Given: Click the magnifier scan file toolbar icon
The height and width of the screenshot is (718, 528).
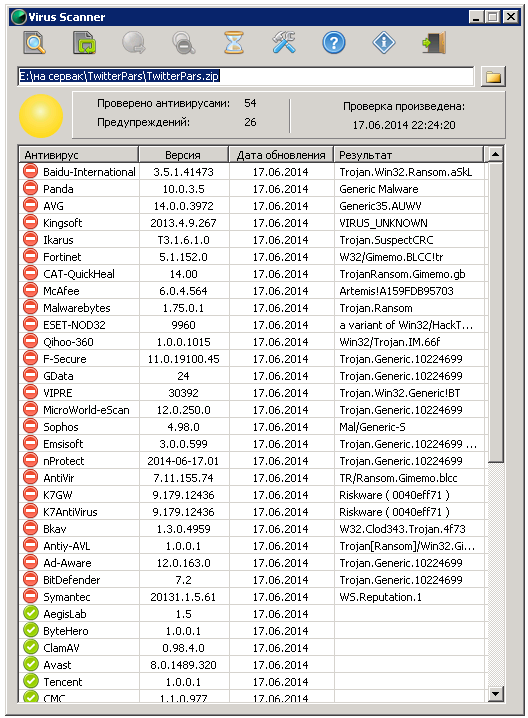Looking at the screenshot, I should click(x=35, y=43).
